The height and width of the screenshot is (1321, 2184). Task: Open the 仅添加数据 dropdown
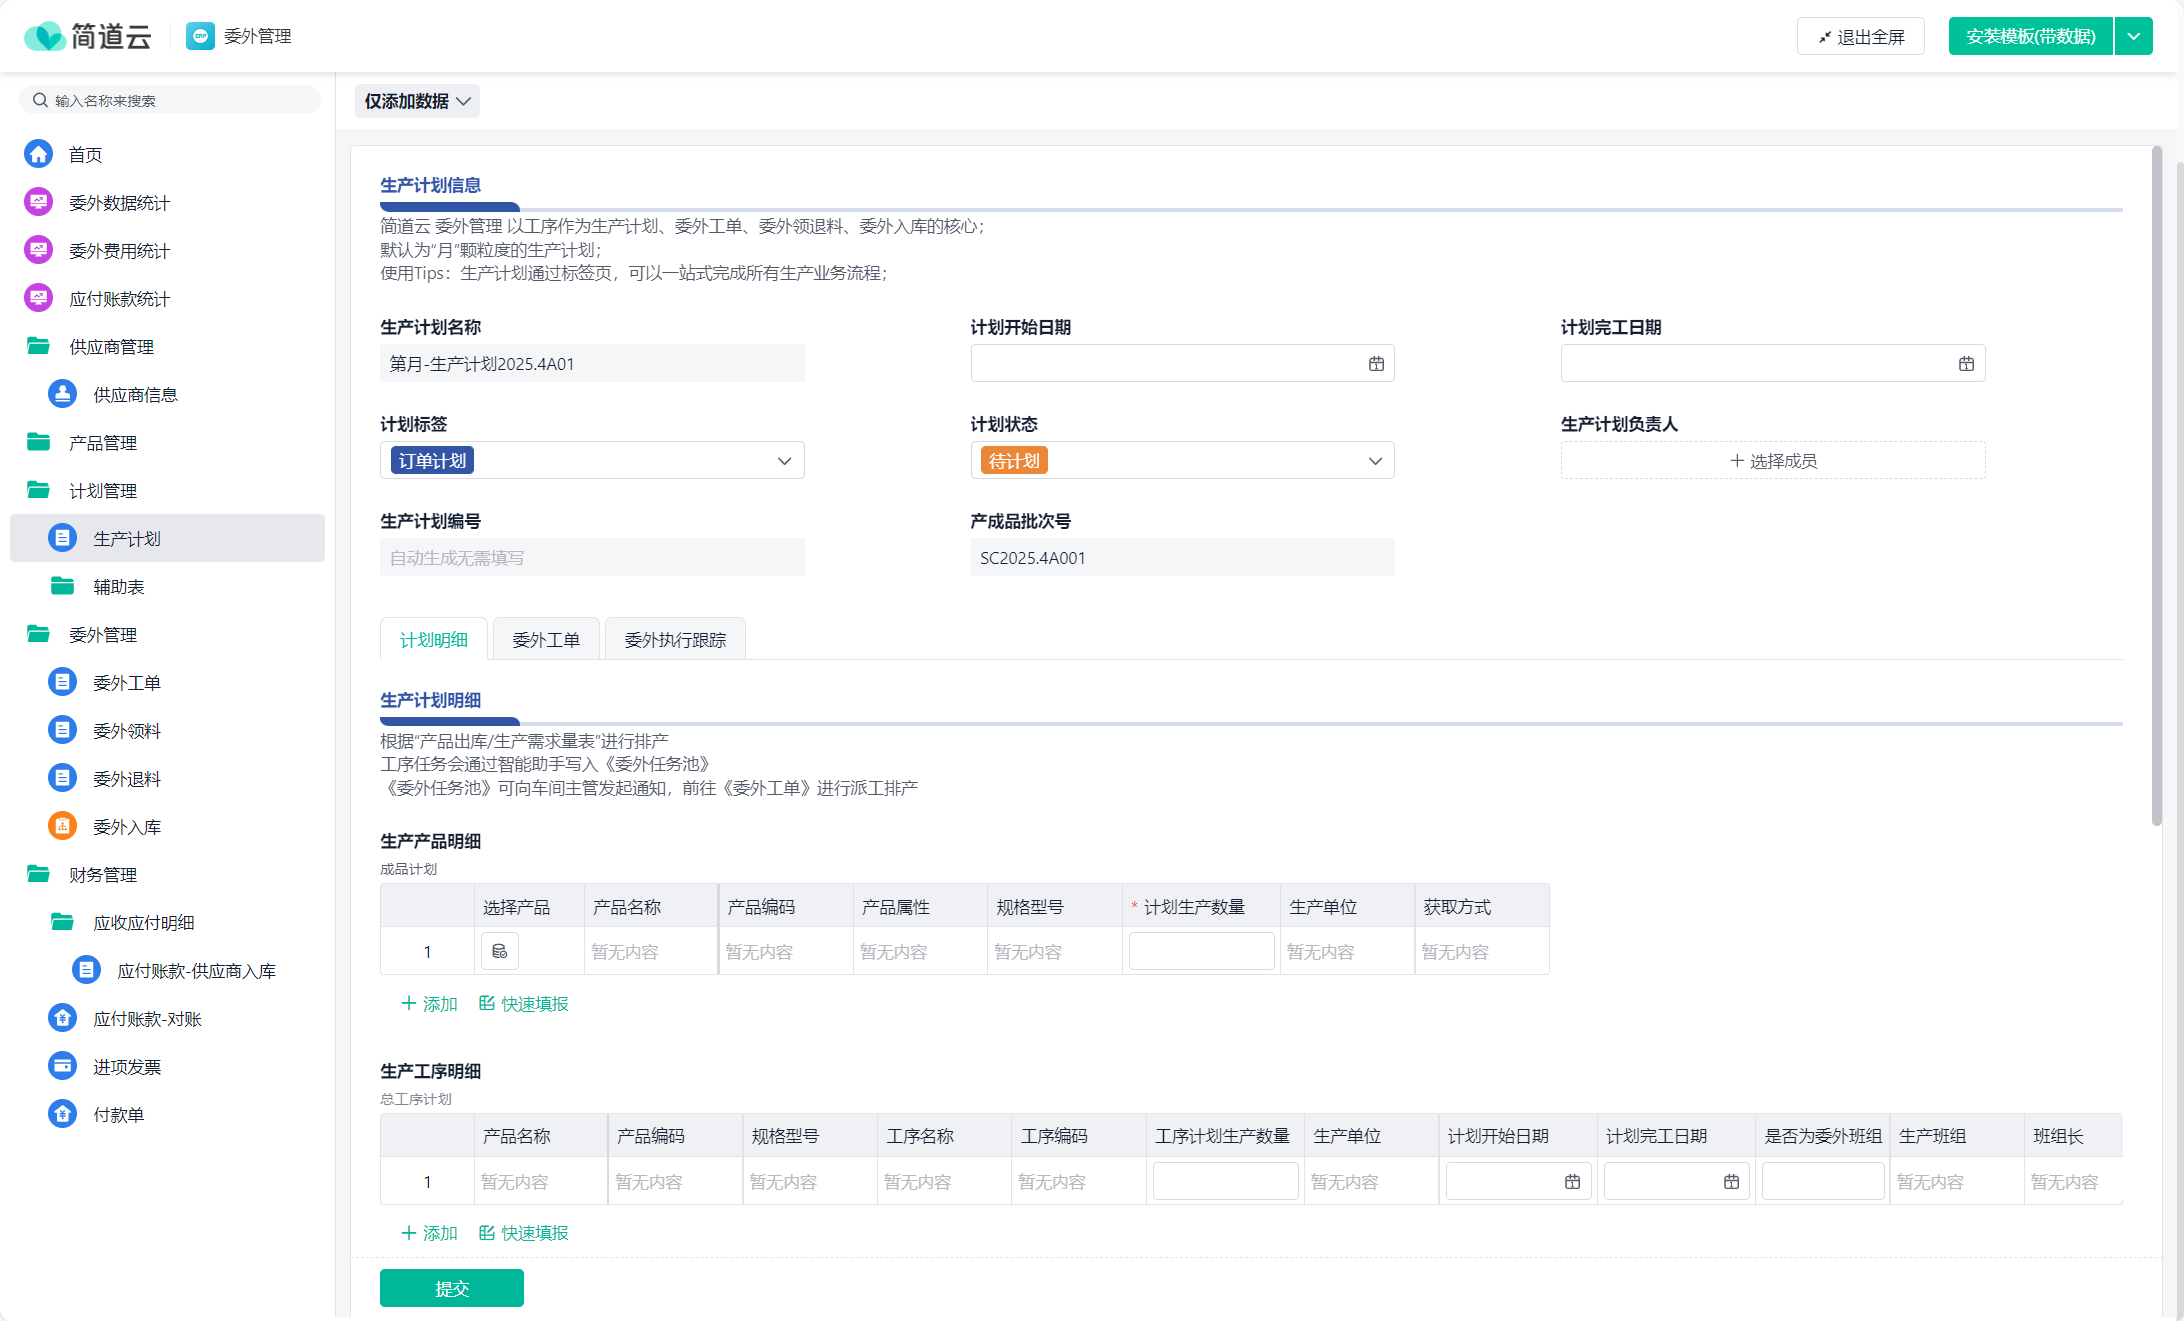(417, 101)
